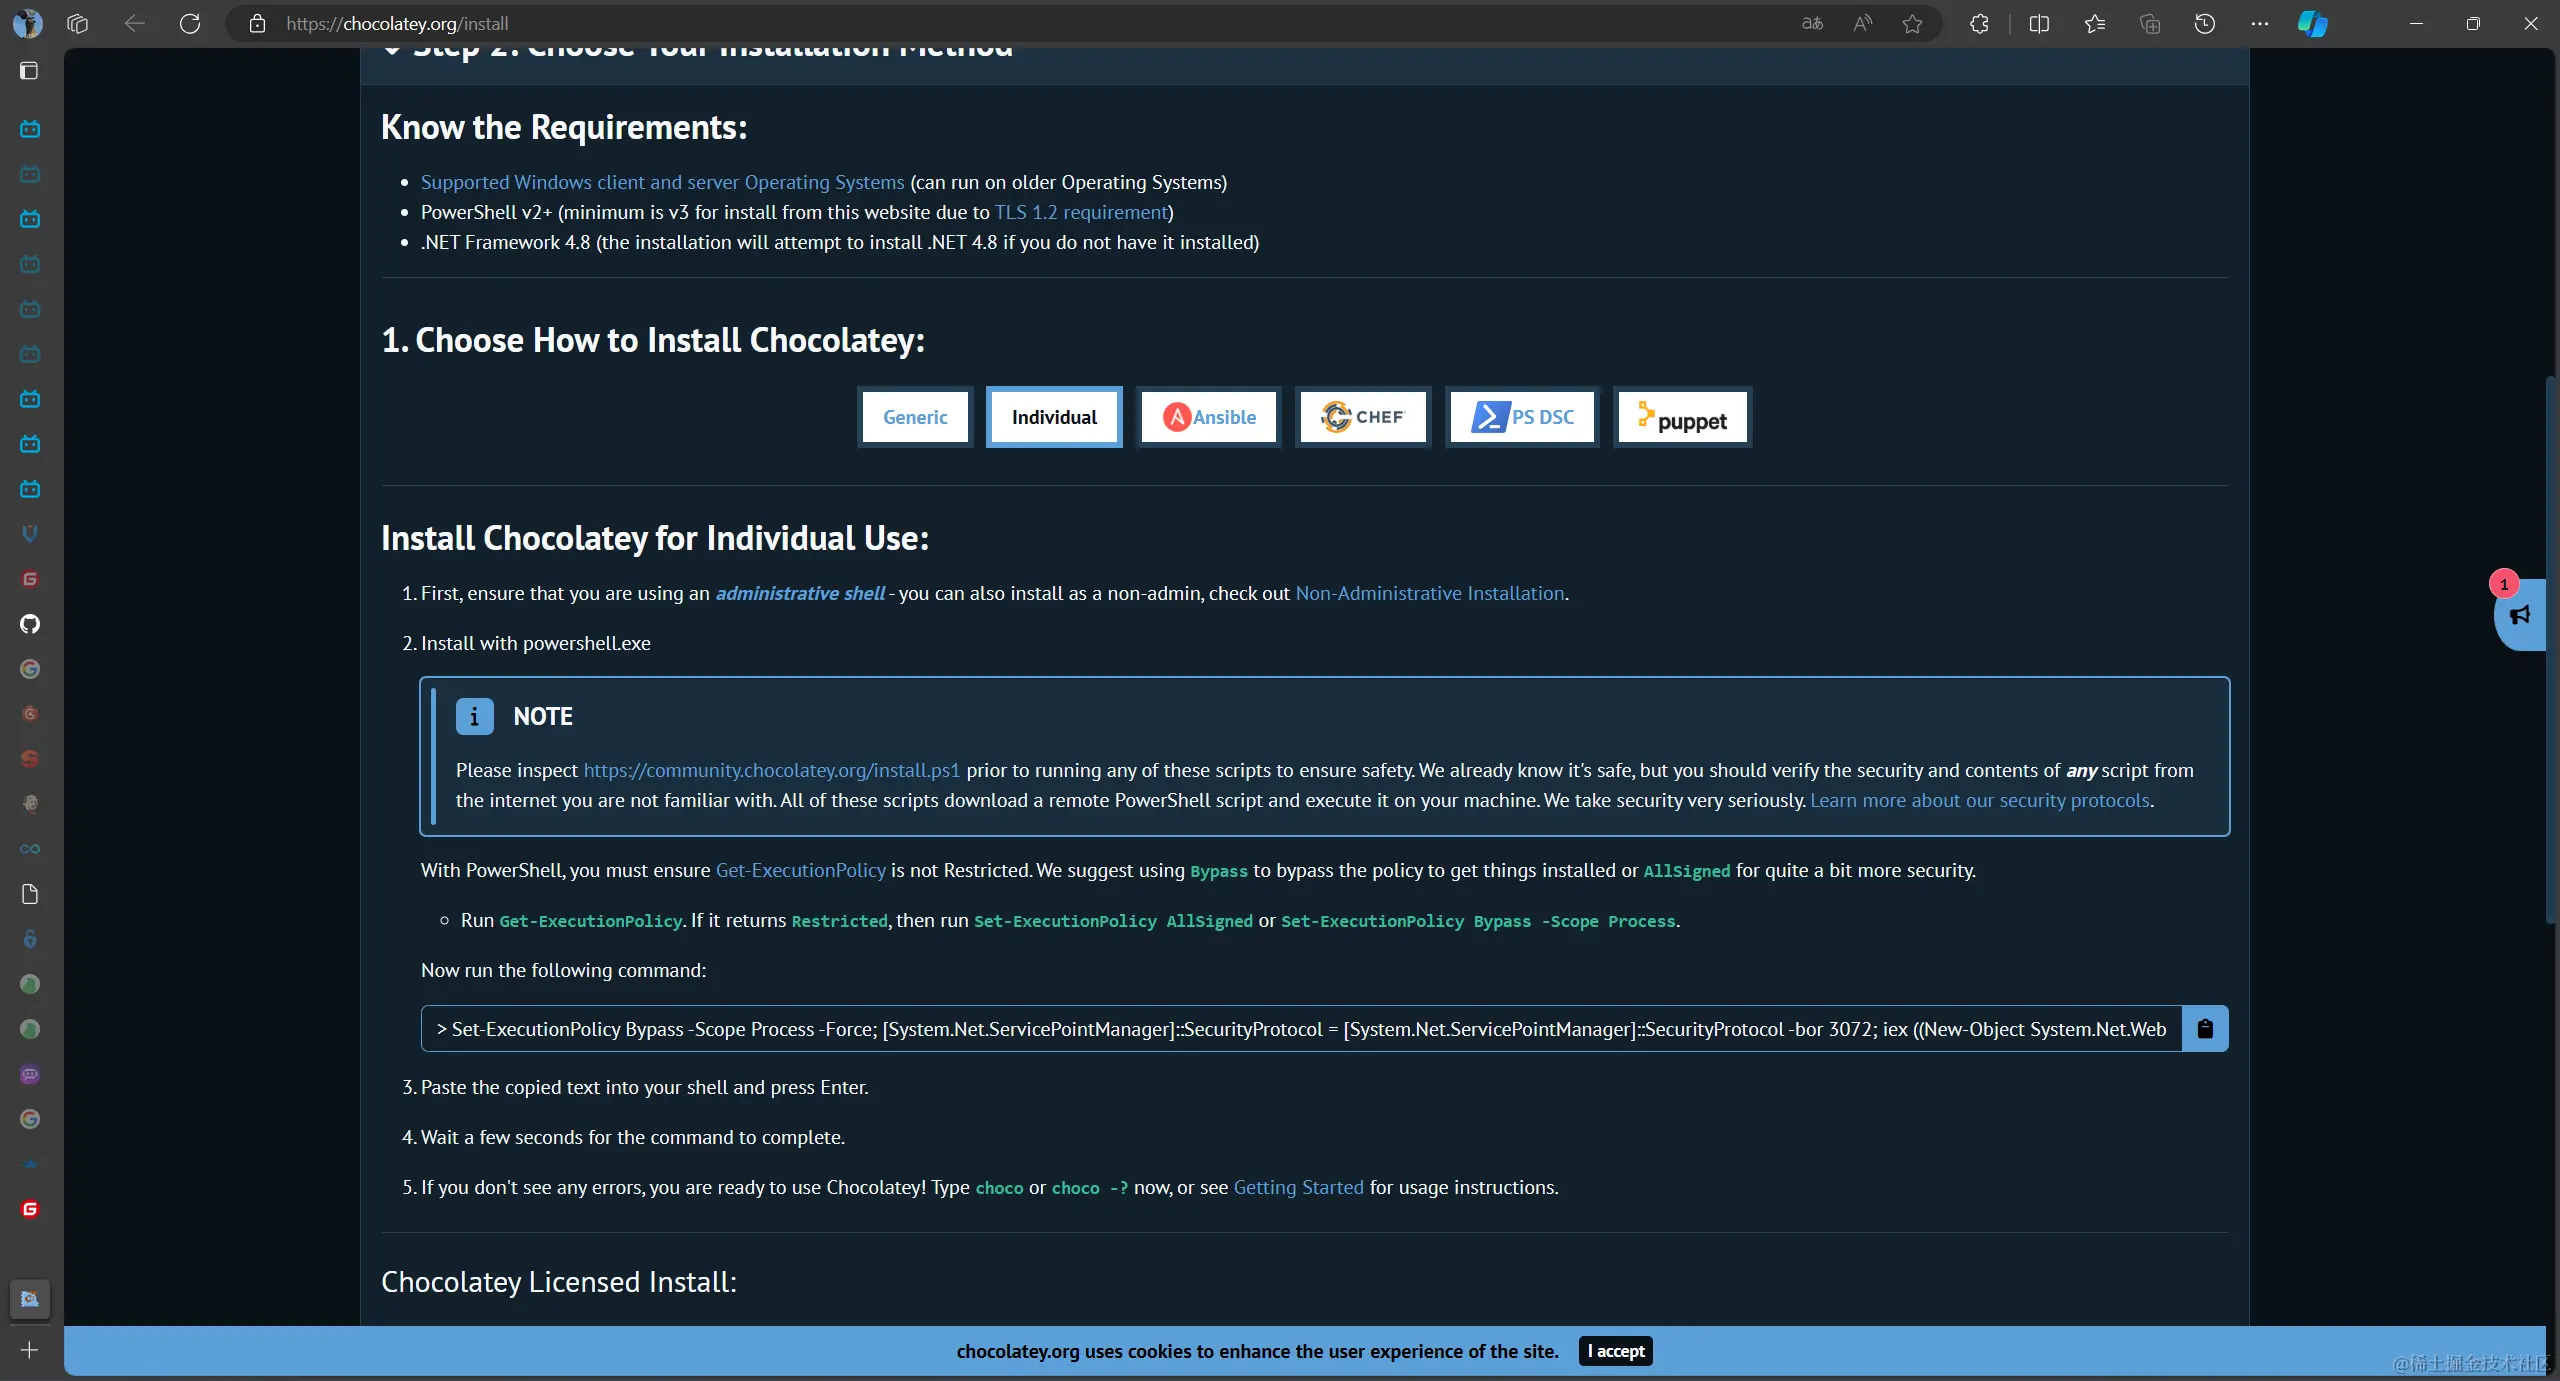
Task: Add this page to favorites star
Action: coord(1912,23)
